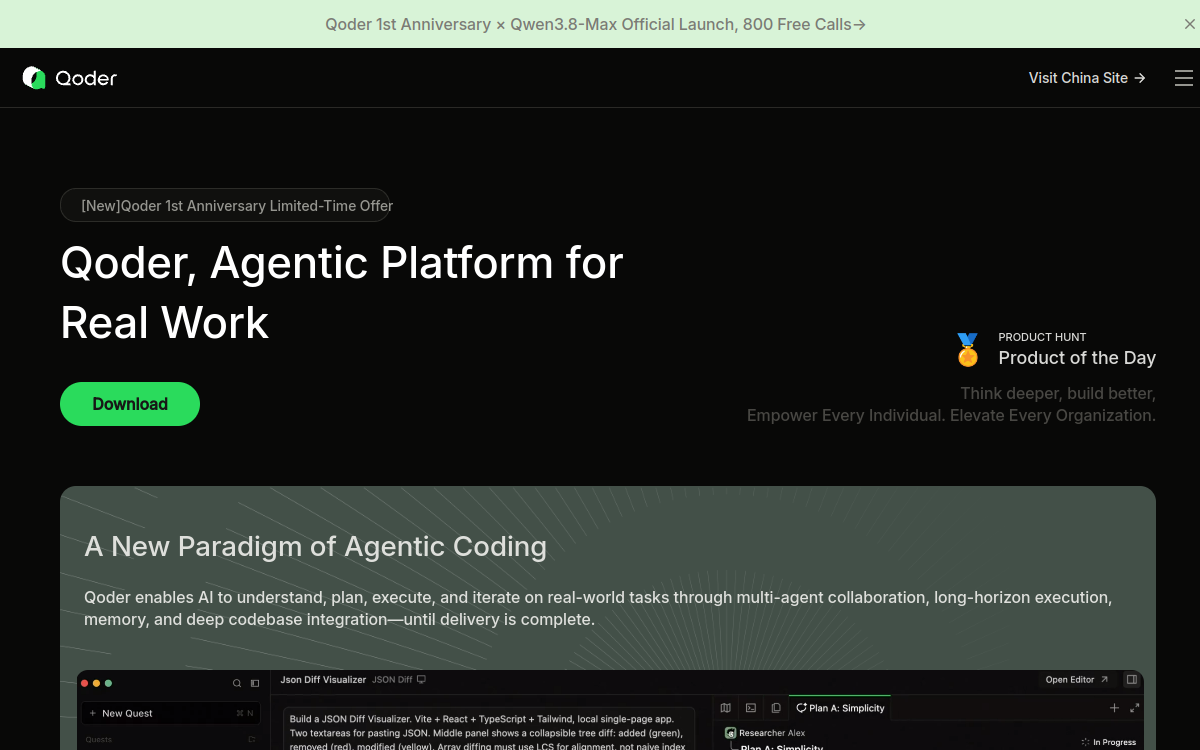Click 'Empower Every Individual. Elevate Every Organization.' text
The image size is (1200, 750).
point(951,415)
